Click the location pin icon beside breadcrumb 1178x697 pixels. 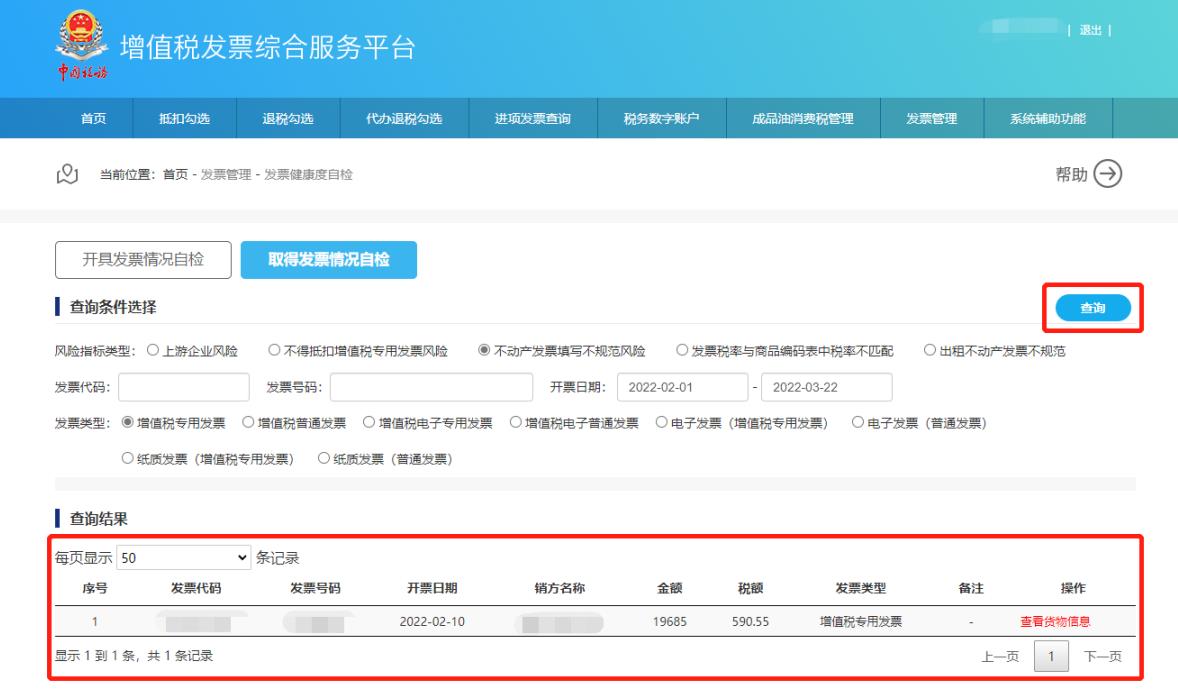[67, 175]
